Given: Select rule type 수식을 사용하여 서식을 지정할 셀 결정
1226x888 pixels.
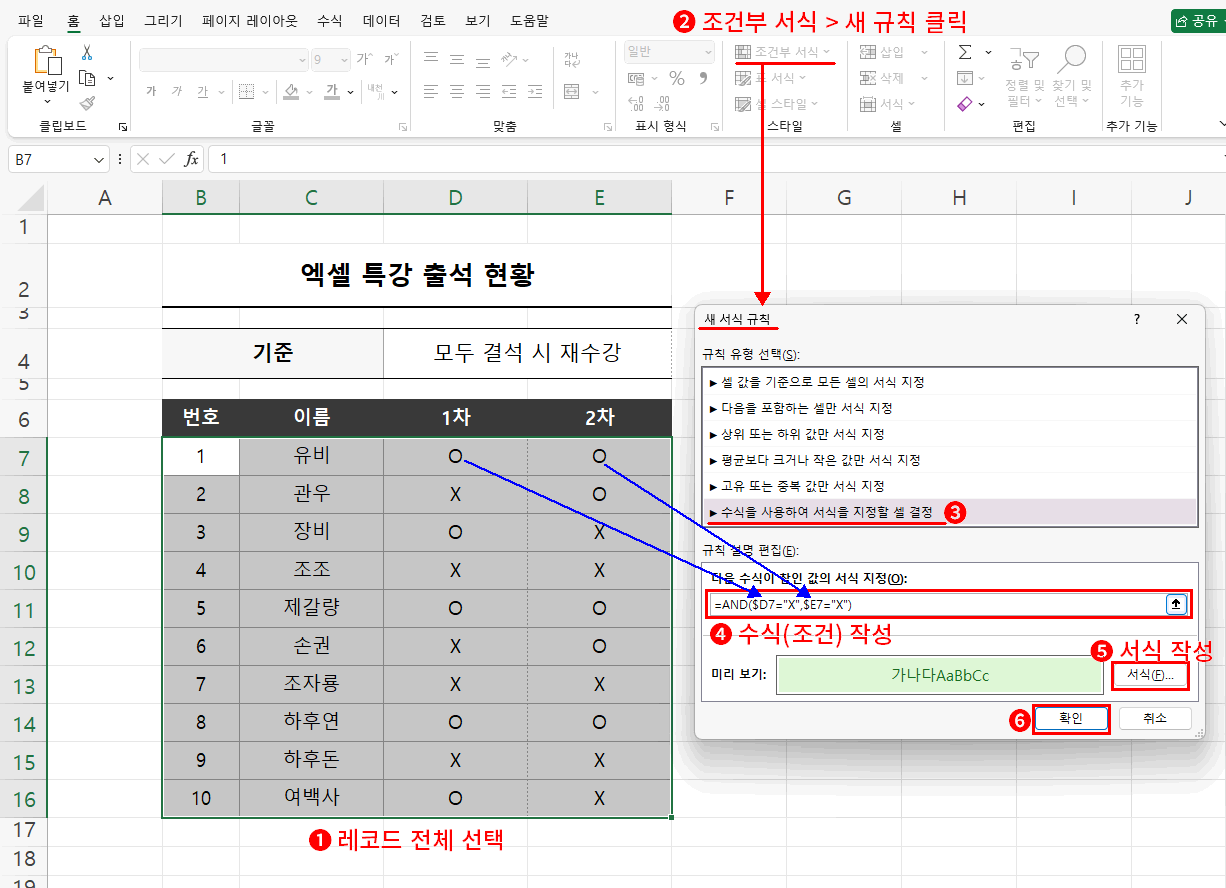Looking at the screenshot, I should coord(949,512).
